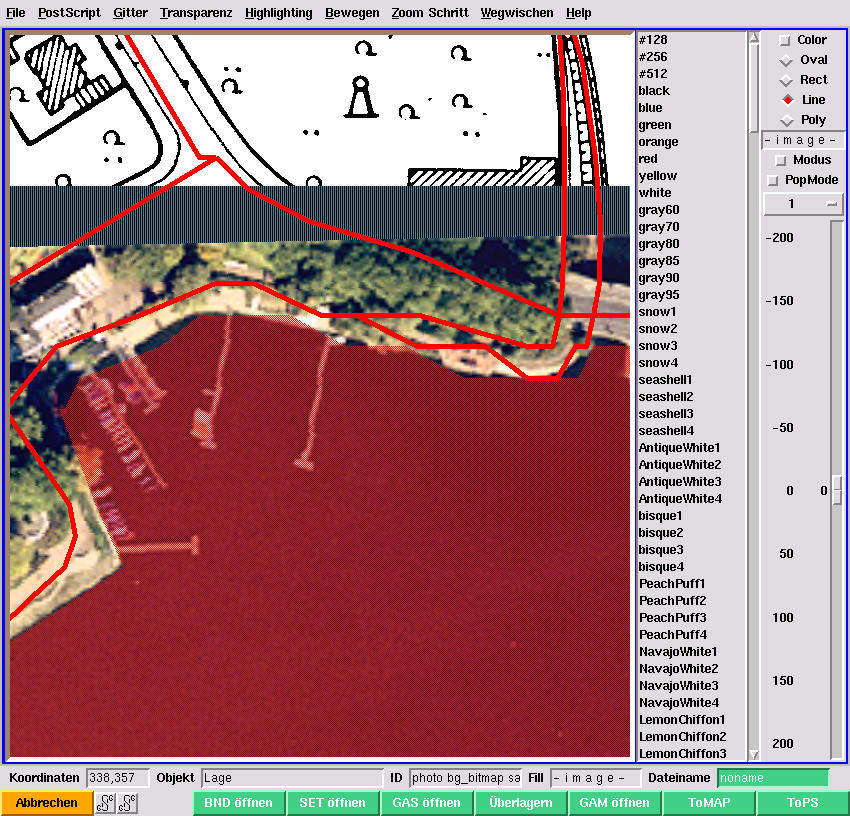Click the ToPS button

tap(803, 803)
